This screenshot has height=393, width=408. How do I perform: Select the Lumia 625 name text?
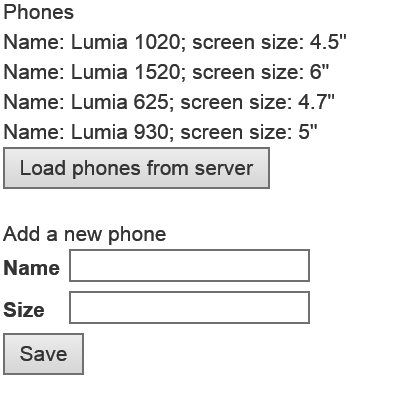(119, 102)
